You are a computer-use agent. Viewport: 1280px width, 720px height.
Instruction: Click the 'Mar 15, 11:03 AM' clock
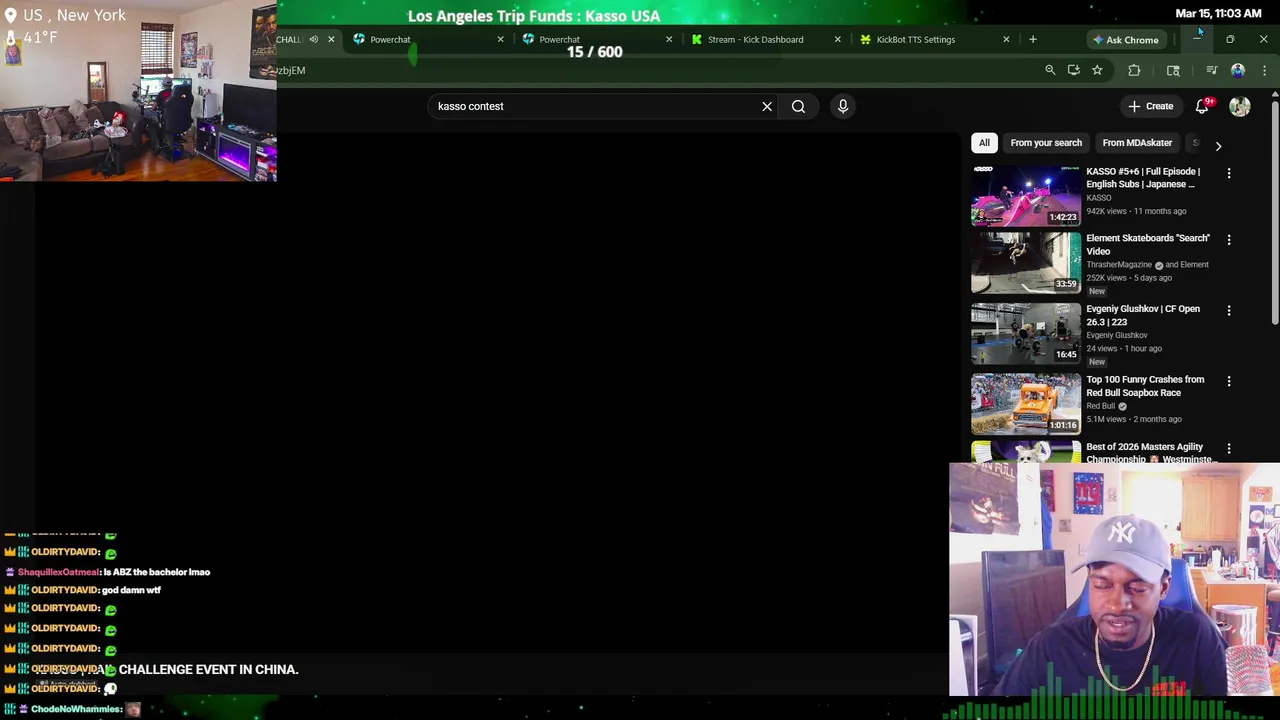click(x=1218, y=13)
